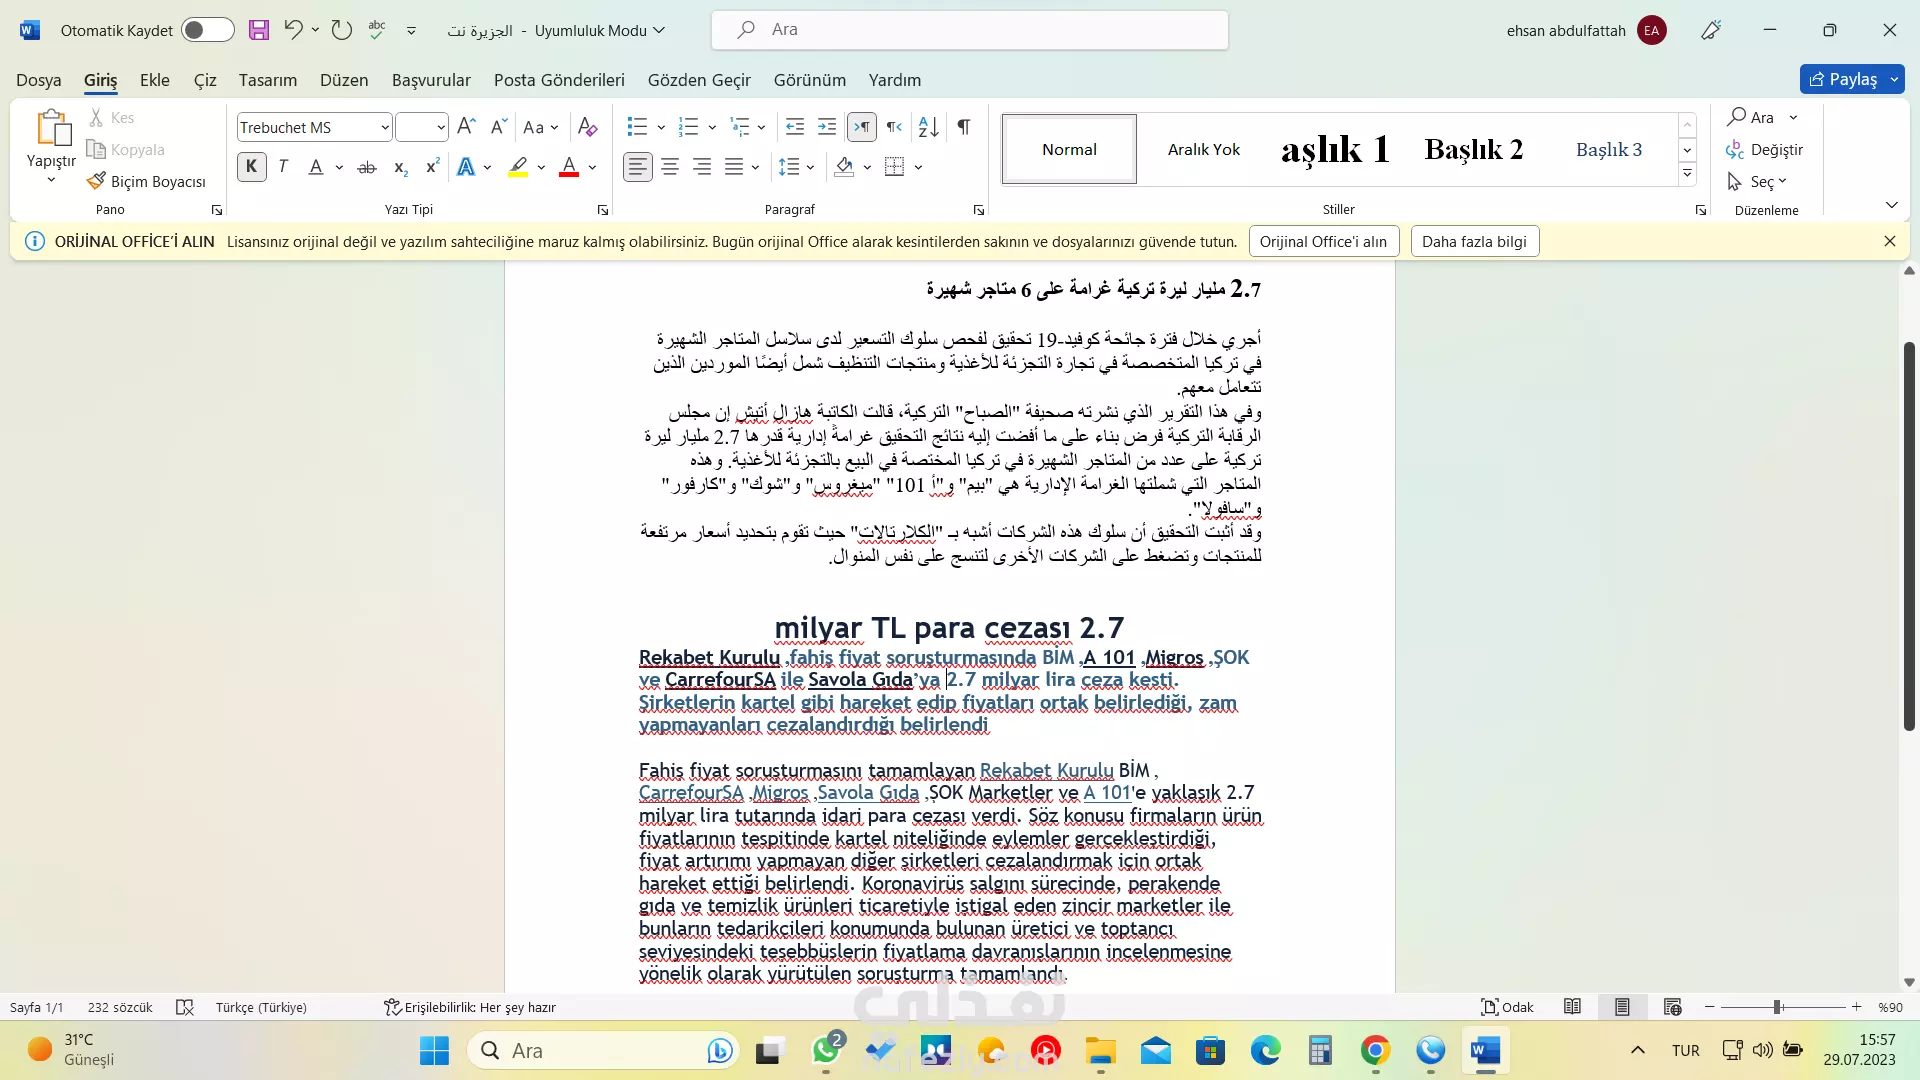Apply strikethrough formatting
1920x1080 pixels.
(367, 167)
